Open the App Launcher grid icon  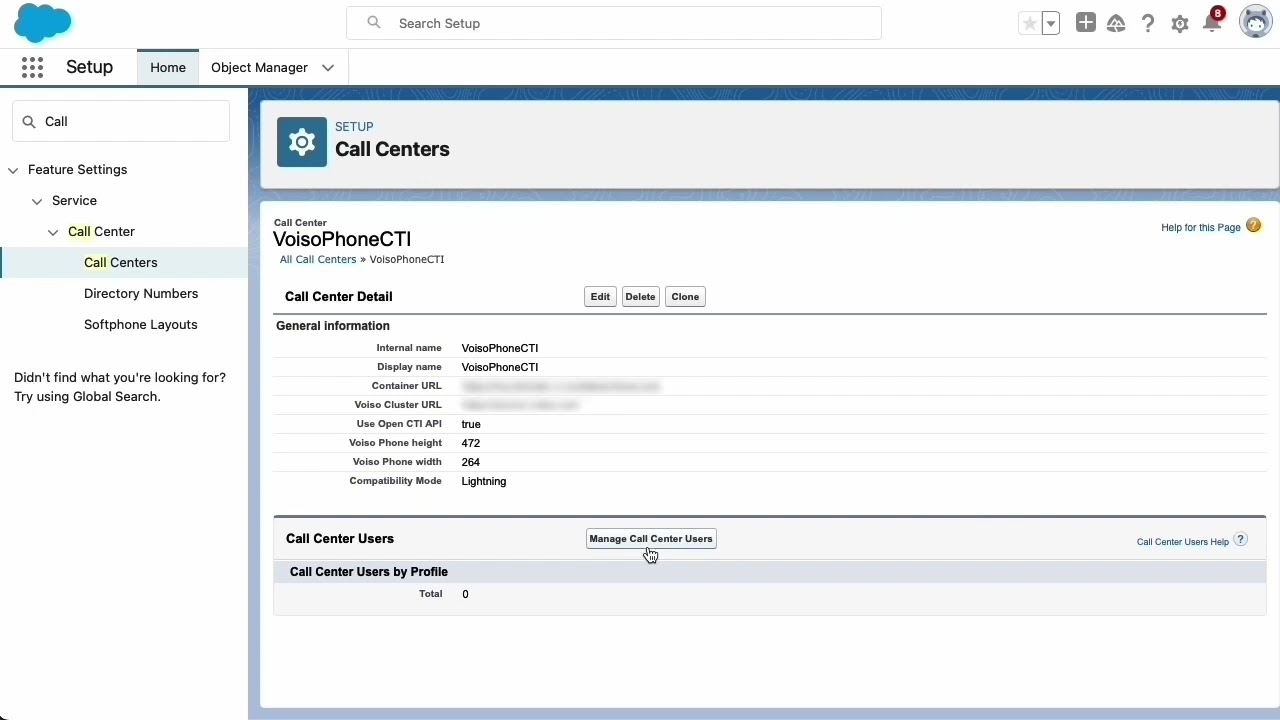32,67
